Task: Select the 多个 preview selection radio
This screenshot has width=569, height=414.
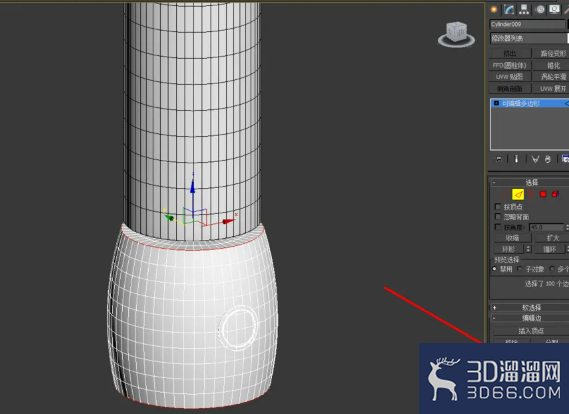Action: click(552, 269)
